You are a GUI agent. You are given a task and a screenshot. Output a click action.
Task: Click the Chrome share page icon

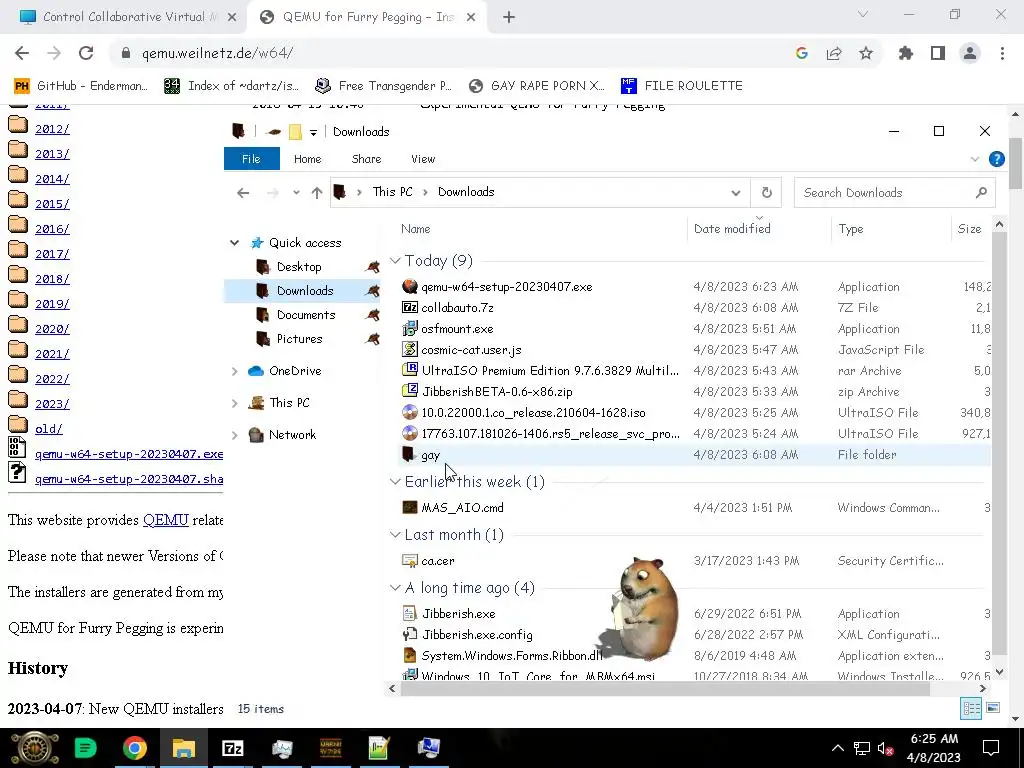834,53
